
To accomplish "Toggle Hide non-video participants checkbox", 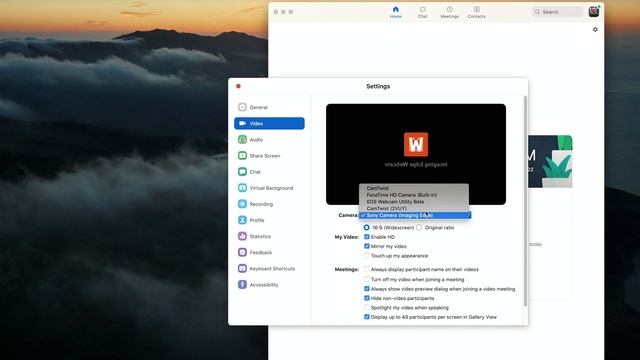I will coord(367,298).
